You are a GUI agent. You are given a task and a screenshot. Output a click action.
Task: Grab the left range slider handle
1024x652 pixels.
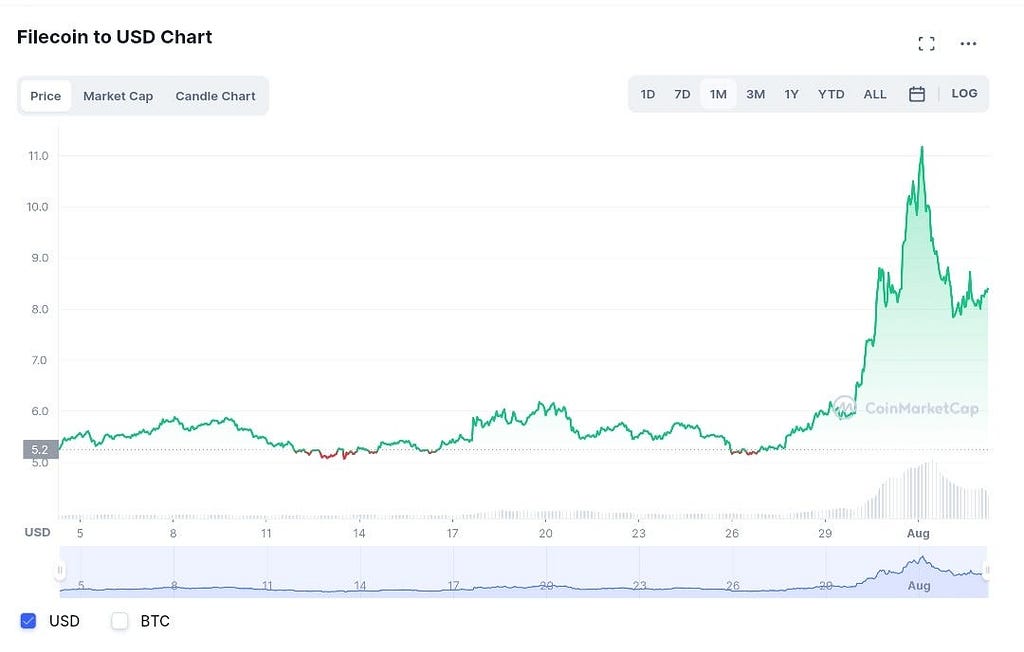coord(60,570)
